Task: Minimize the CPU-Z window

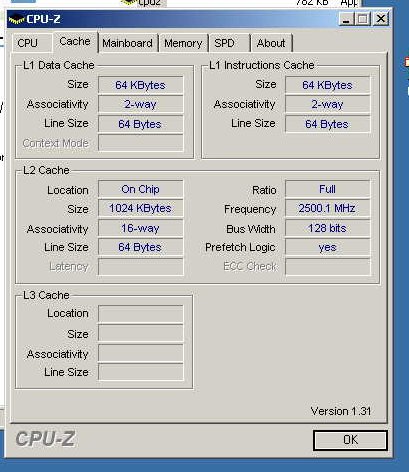Action: (x=346, y=19)
